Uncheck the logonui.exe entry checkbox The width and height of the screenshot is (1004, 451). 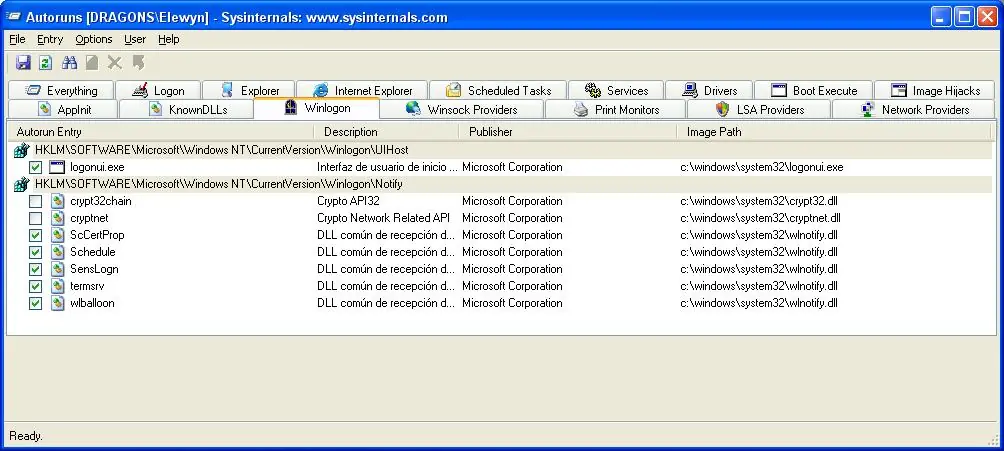pos(36,168)
